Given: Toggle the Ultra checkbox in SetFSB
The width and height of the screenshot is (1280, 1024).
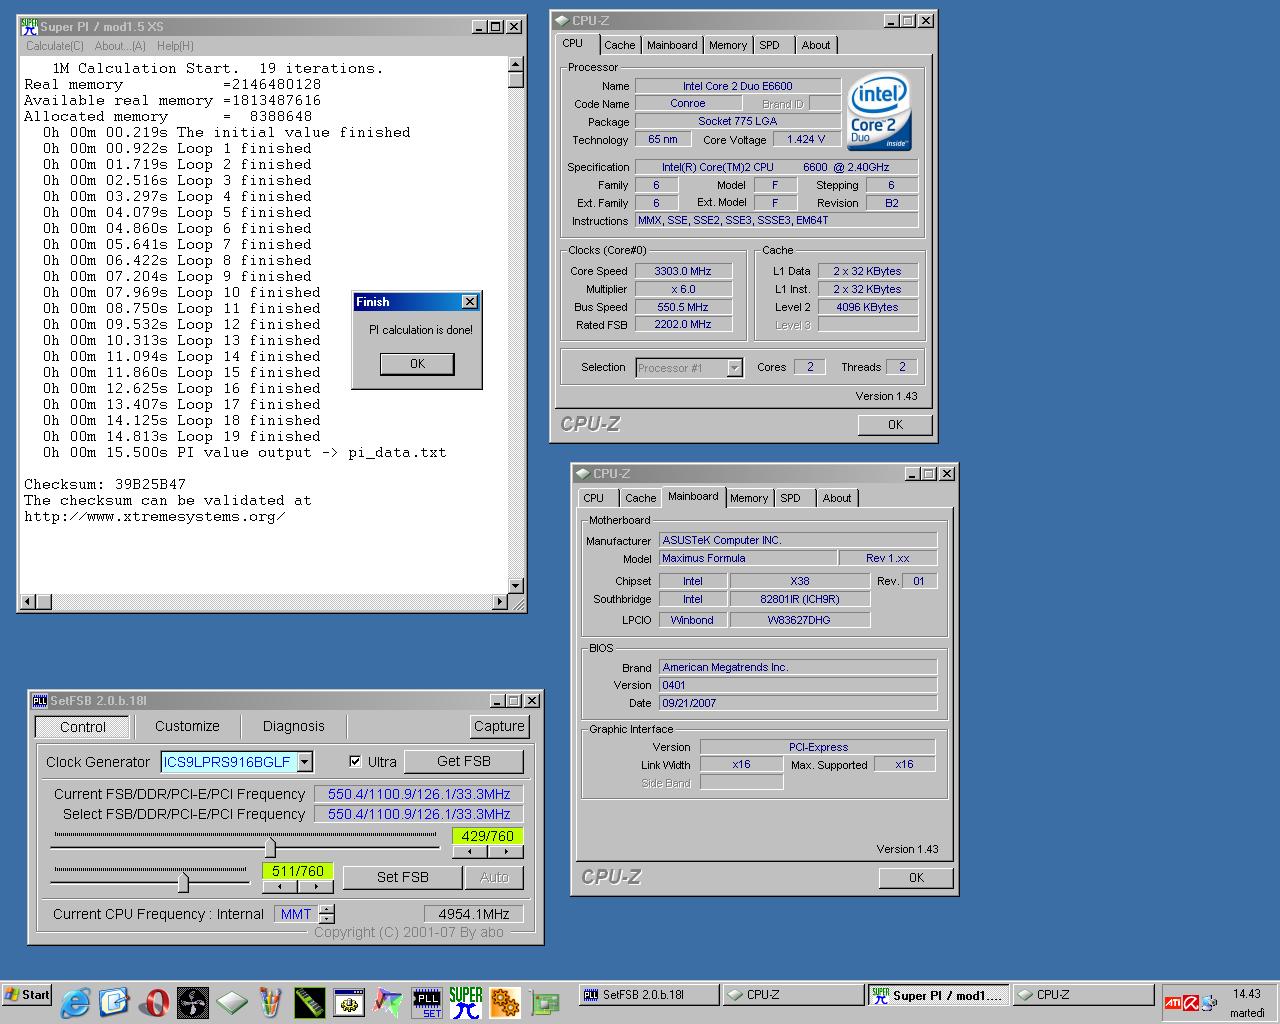Looking at the screenshot, I should point(355,761).
